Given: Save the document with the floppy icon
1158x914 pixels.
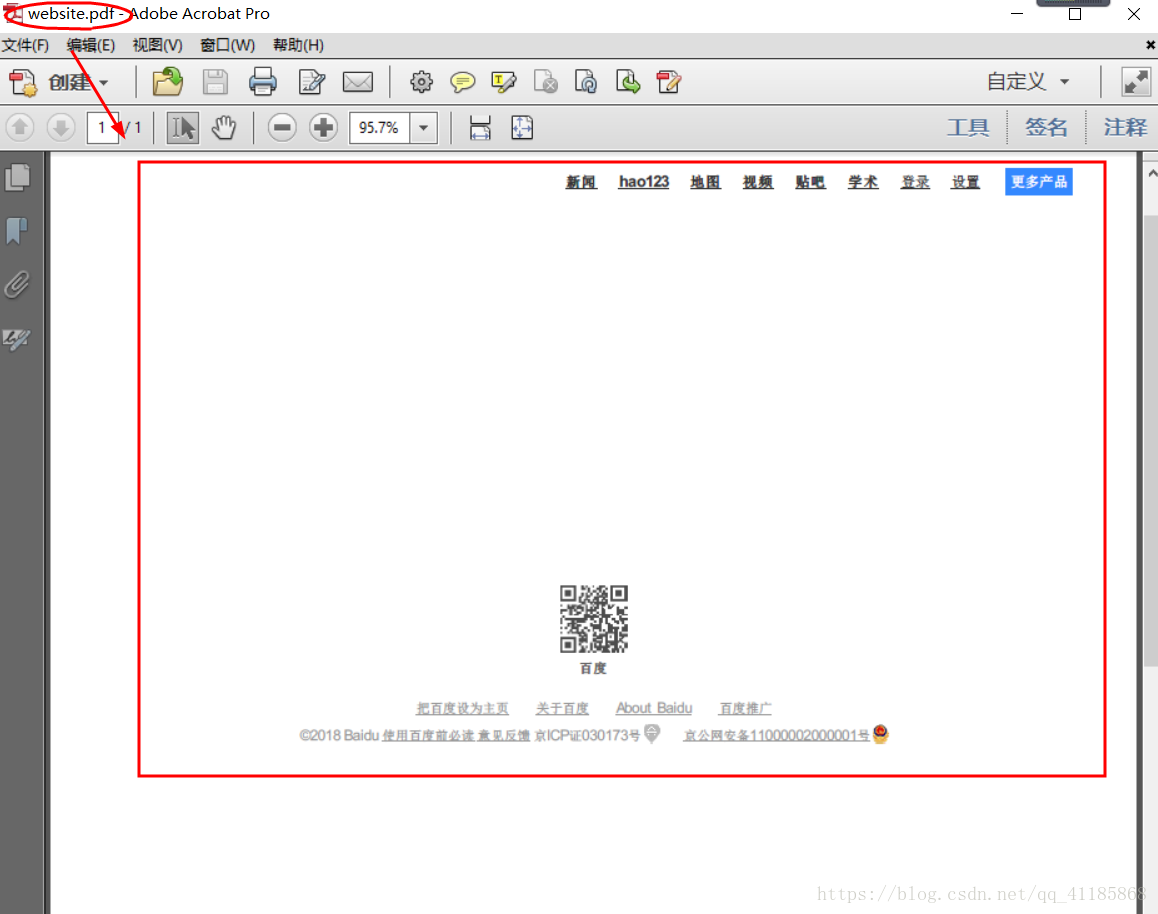Looking at the screenshot, I should coord(215,82).
